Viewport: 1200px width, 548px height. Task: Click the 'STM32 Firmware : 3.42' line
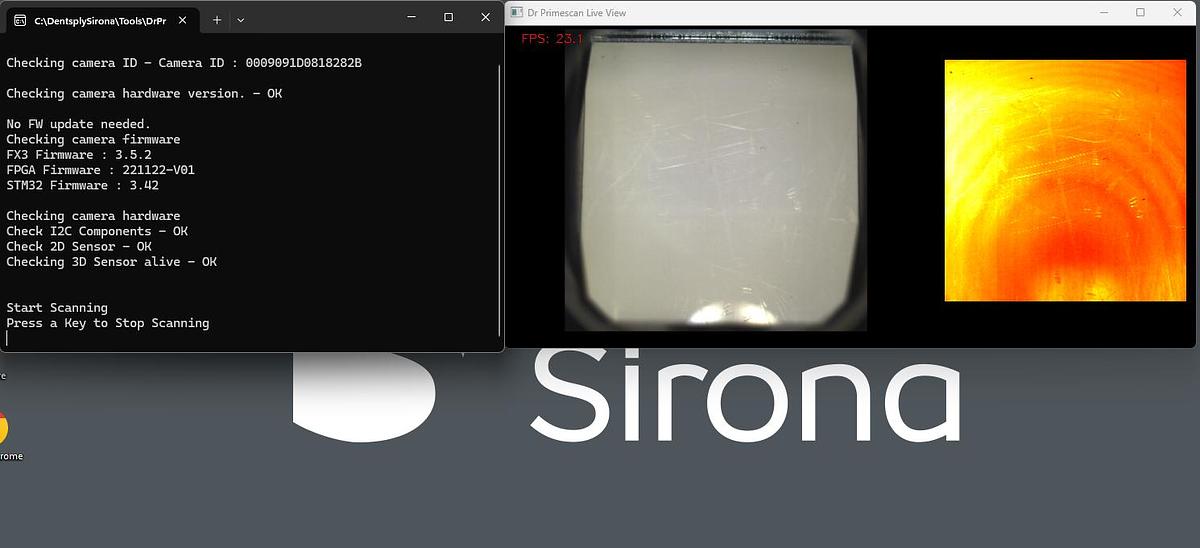83,185
